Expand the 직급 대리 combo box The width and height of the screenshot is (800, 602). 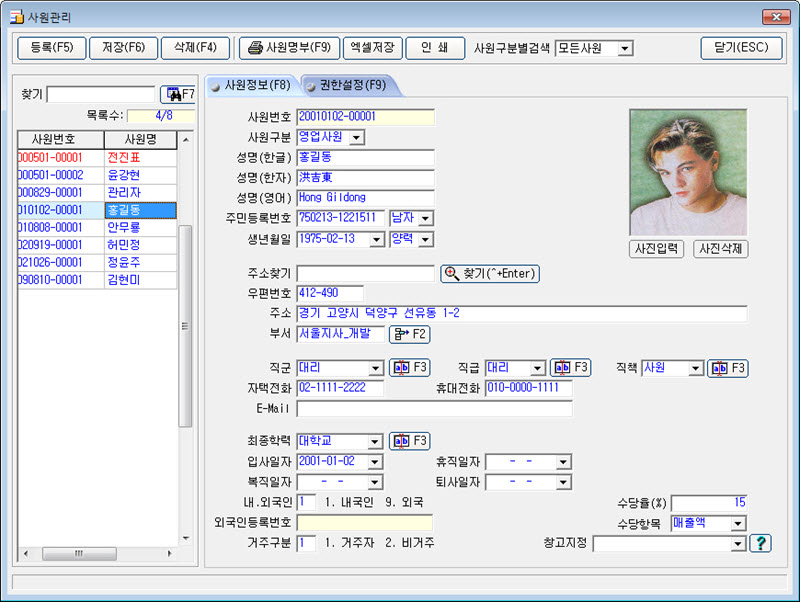538,368
